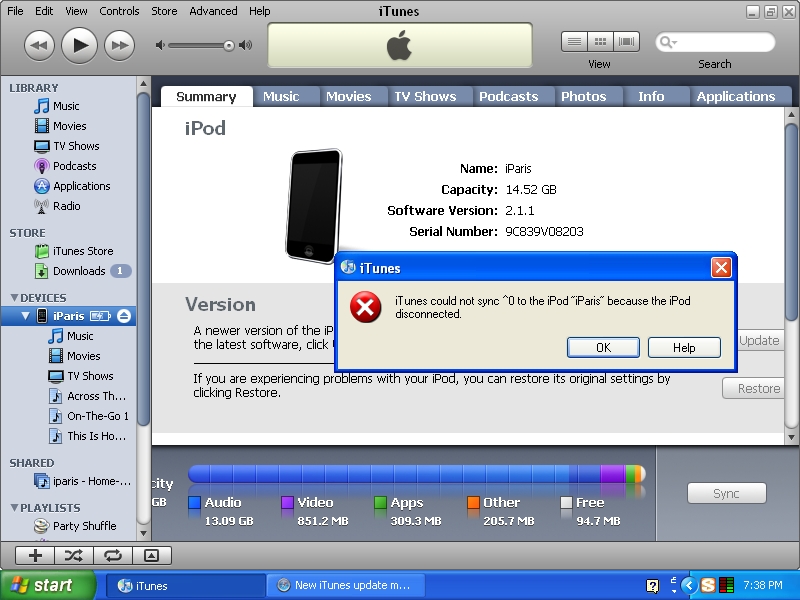Click the volume slider knob

point(229,46)
